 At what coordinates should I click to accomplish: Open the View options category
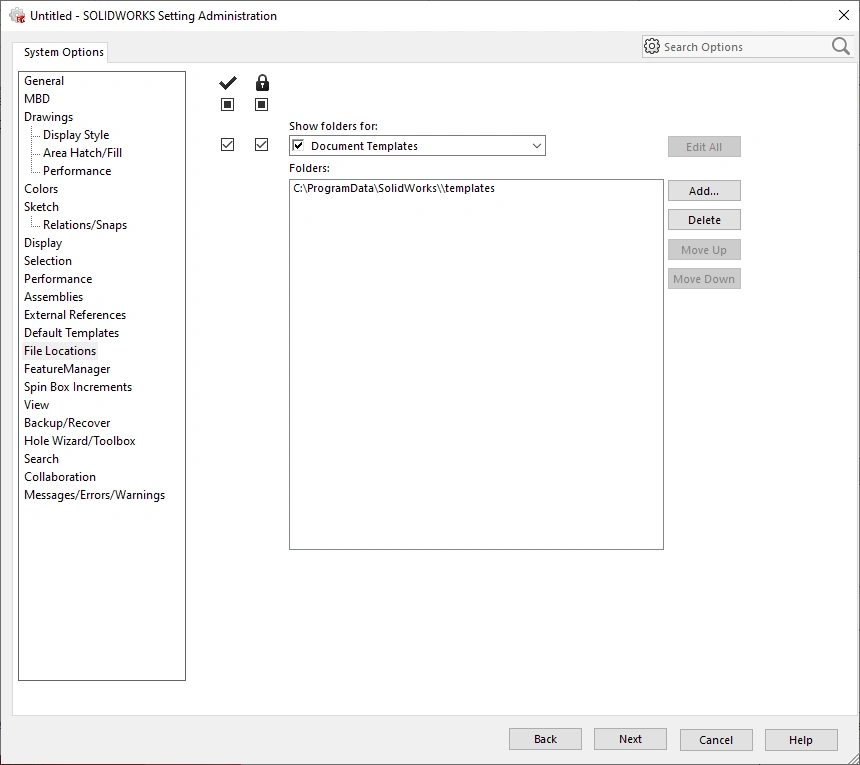[x=36, y=405]
